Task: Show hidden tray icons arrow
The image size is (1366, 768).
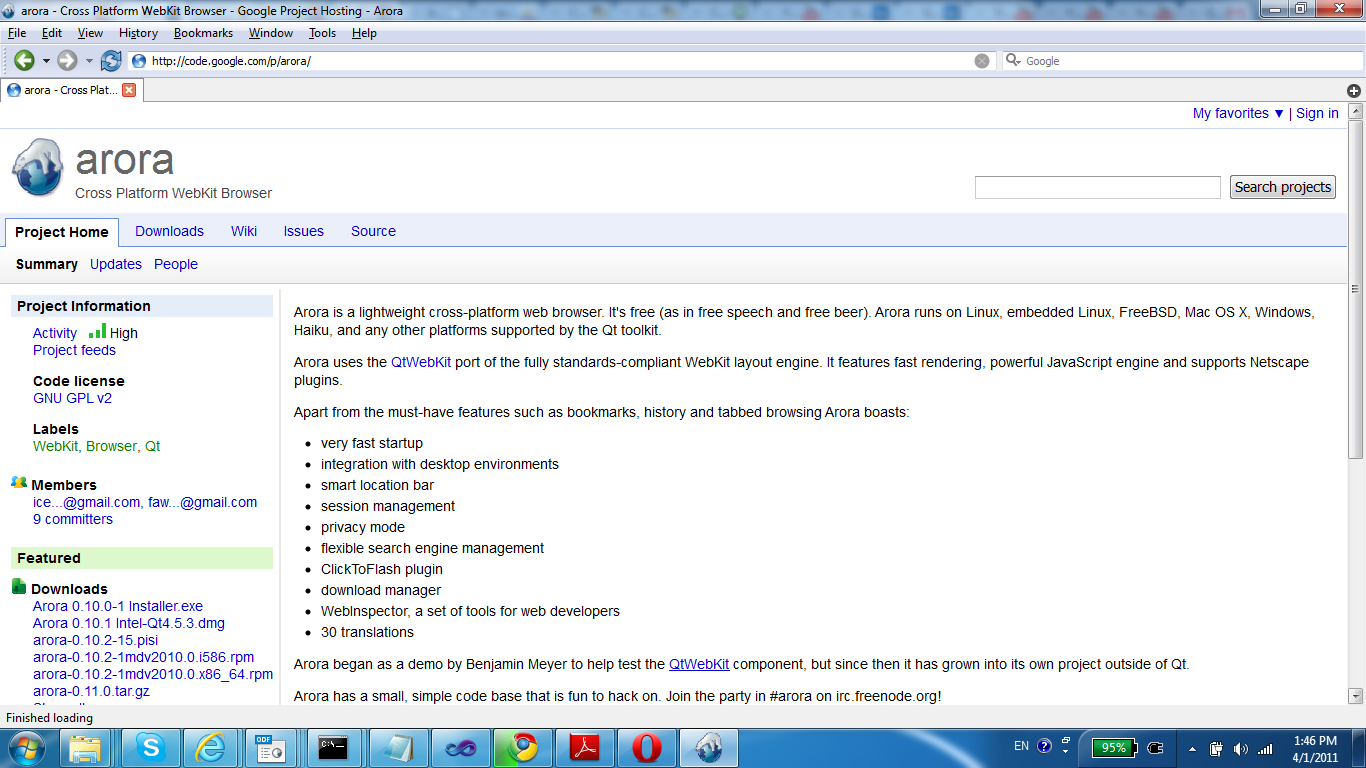Action: 1192,748
